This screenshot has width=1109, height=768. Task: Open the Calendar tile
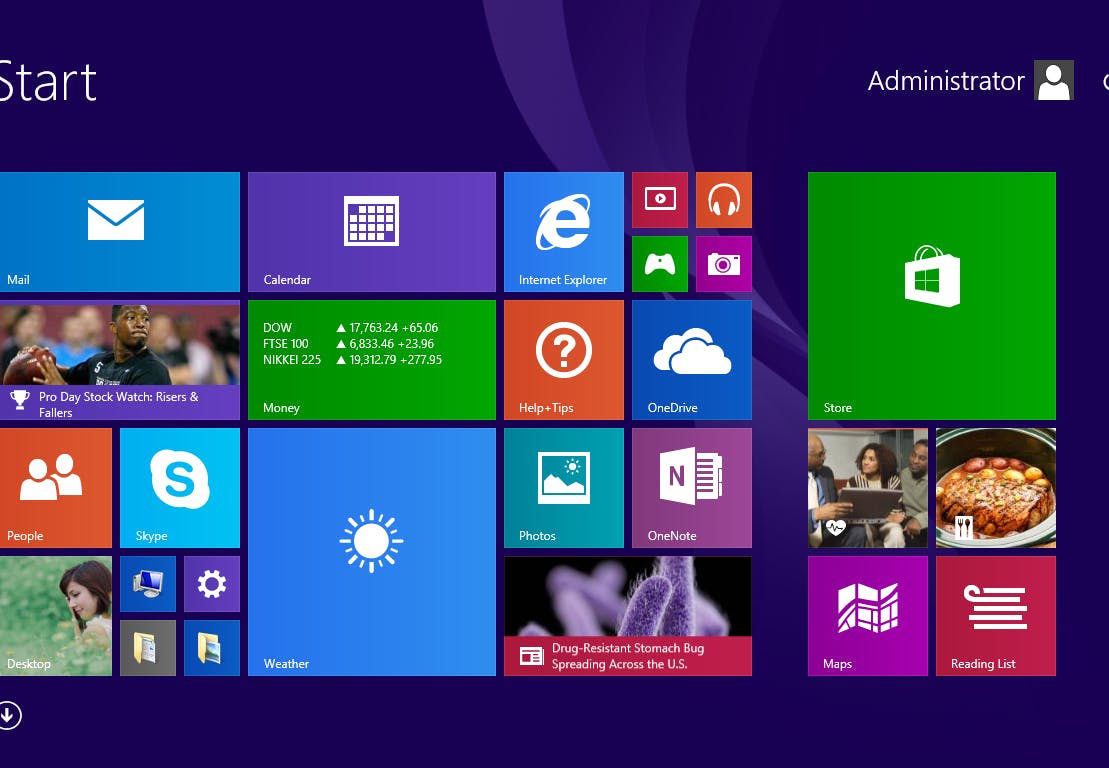[371, 232]
